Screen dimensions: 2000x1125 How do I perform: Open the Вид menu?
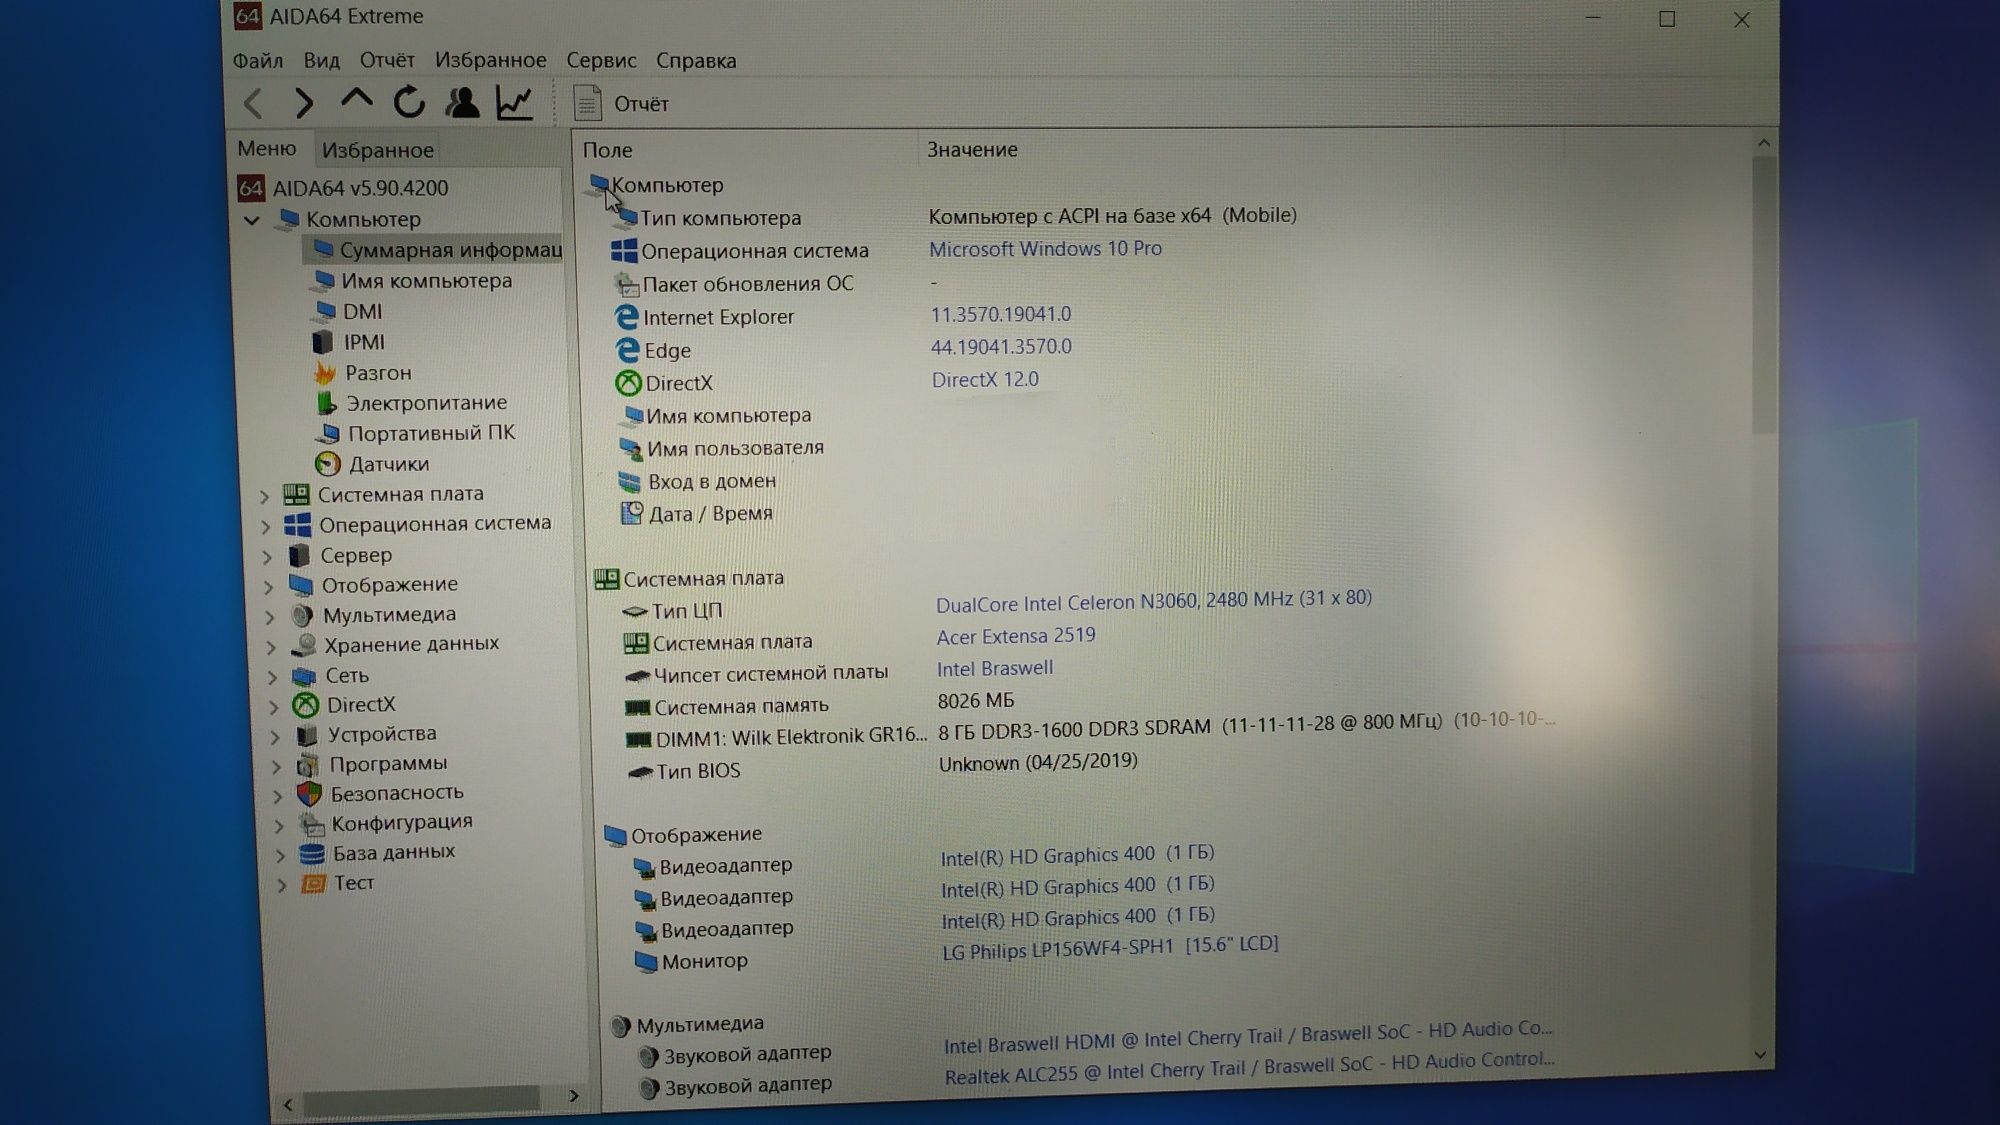[x=321, y=61]
